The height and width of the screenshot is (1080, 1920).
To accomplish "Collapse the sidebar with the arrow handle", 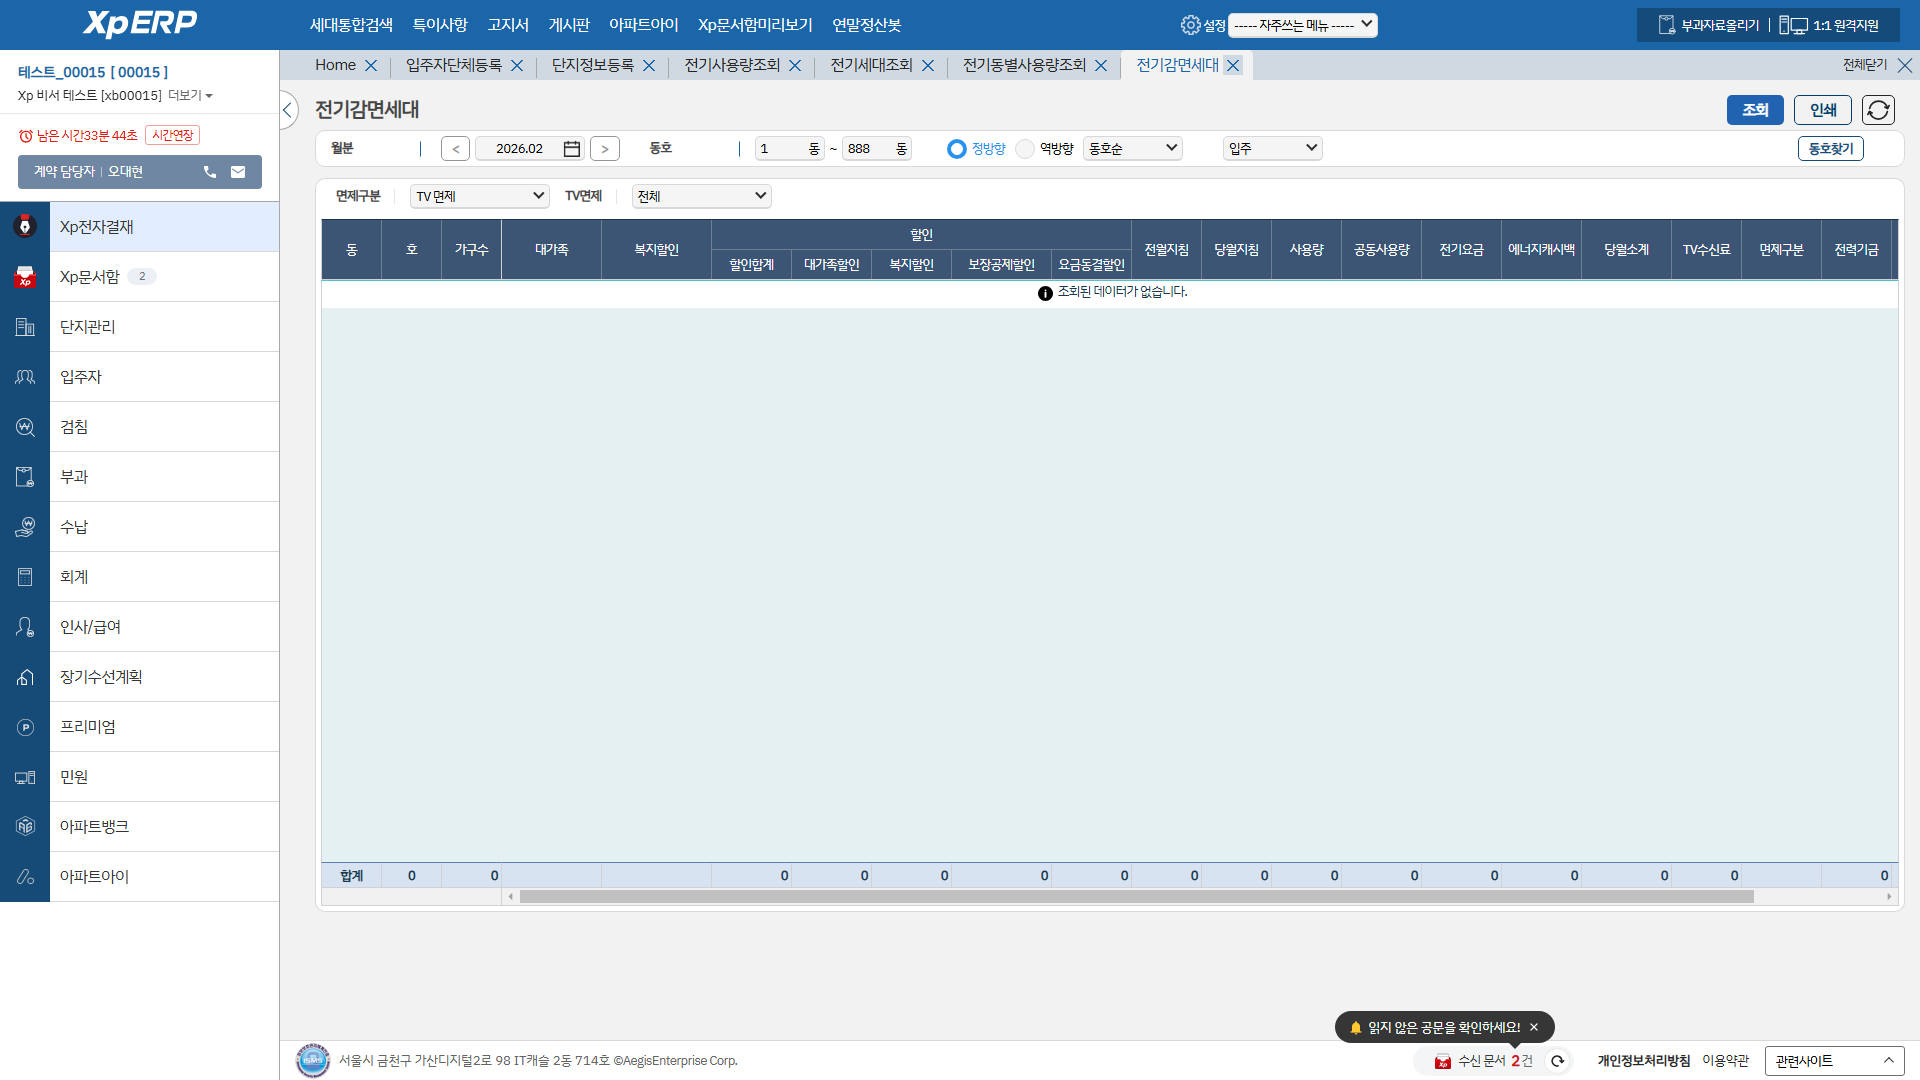I will (x=288, y=110).
